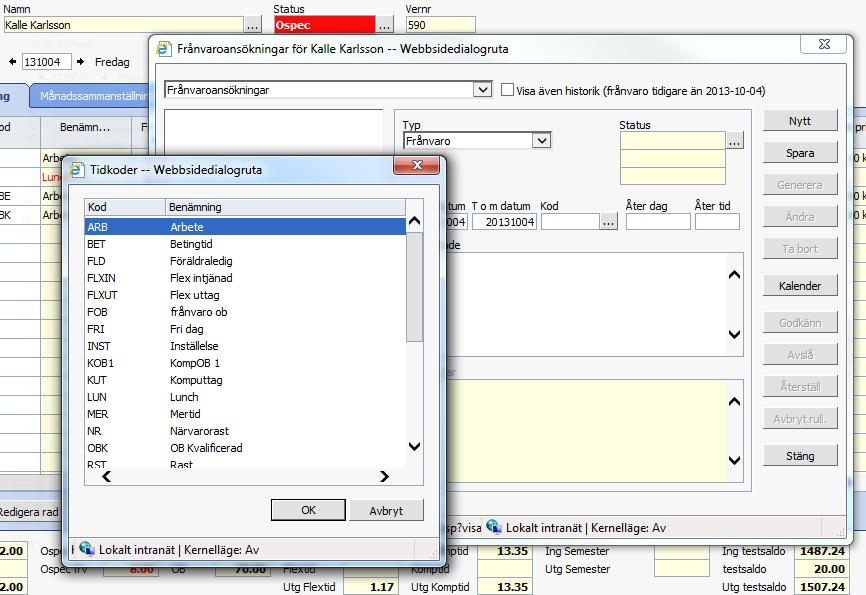Select the MER Mertid row
The image size is (866, 595).
(245, 414)
